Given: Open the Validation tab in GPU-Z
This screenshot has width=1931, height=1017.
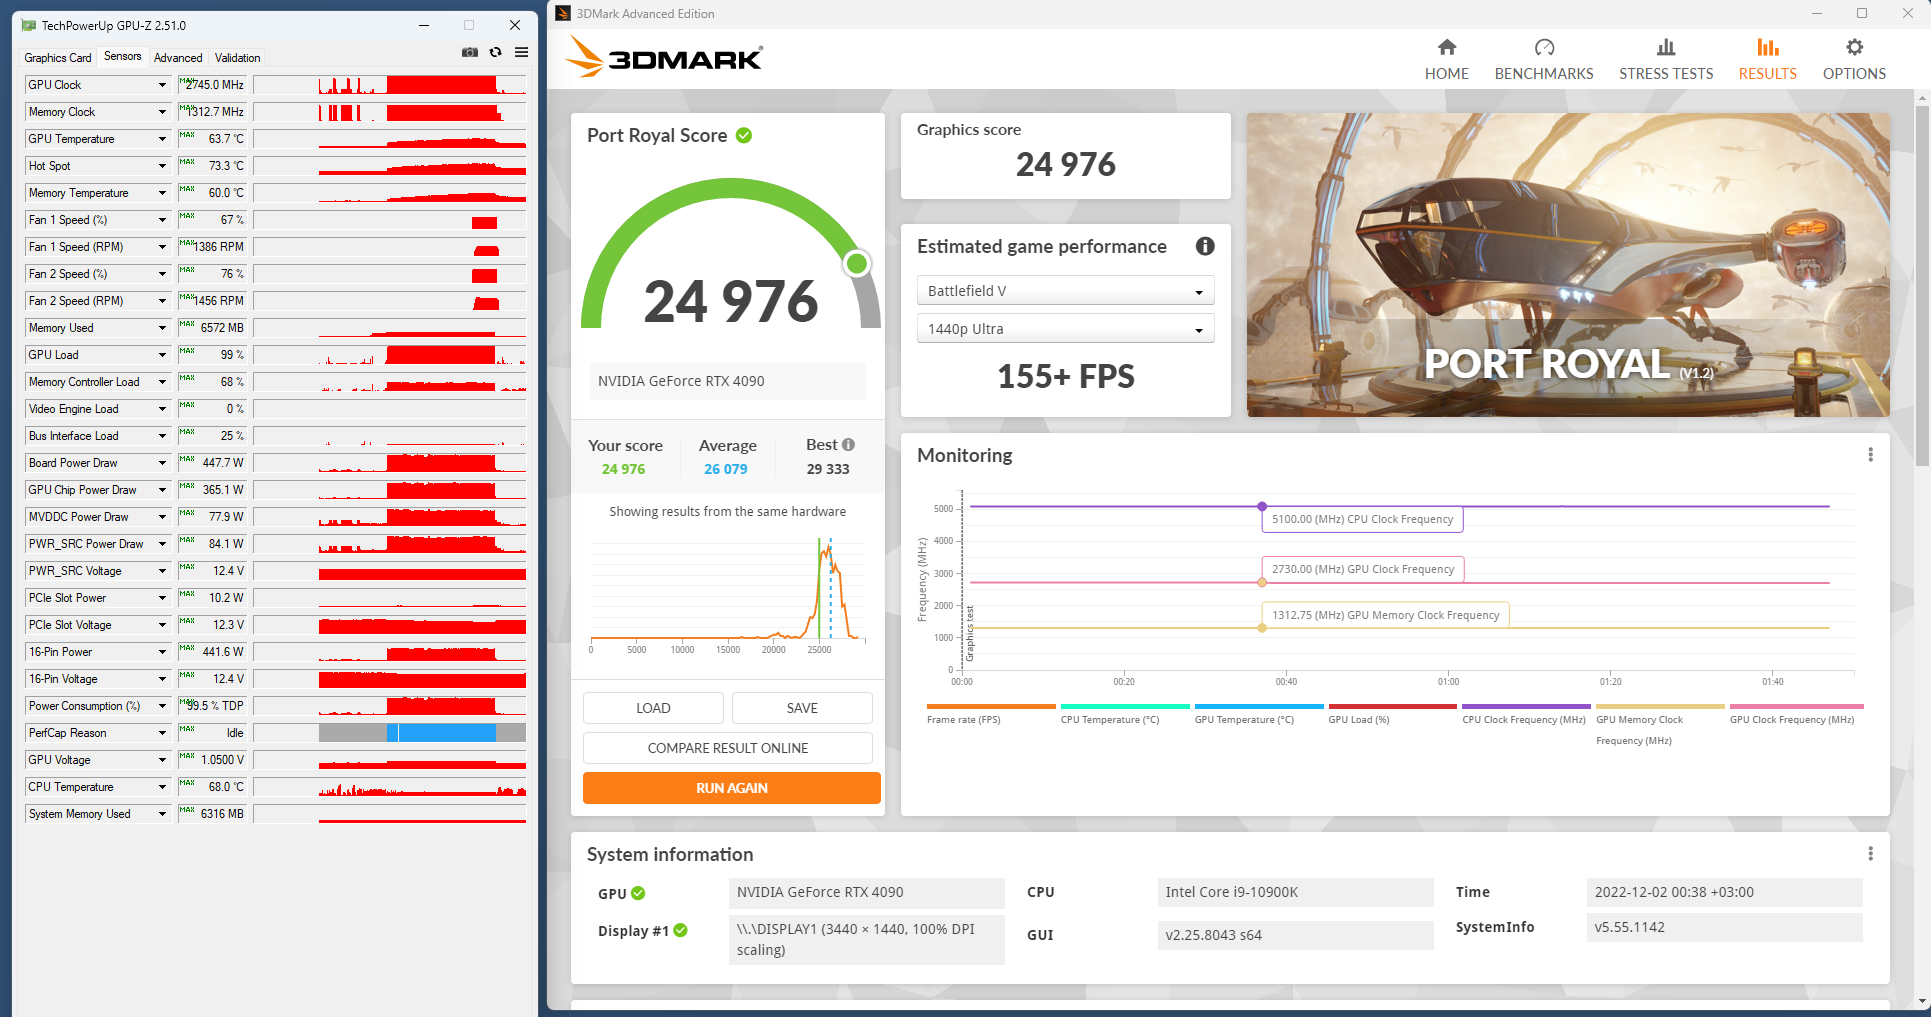Looking at the screenshot, I should 238,58.
